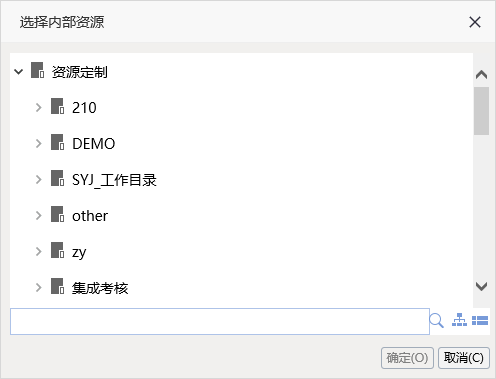This screenshot has width=496, height=379.
Task: Click the 210 folder icon
Action: [x=57, y=106]
